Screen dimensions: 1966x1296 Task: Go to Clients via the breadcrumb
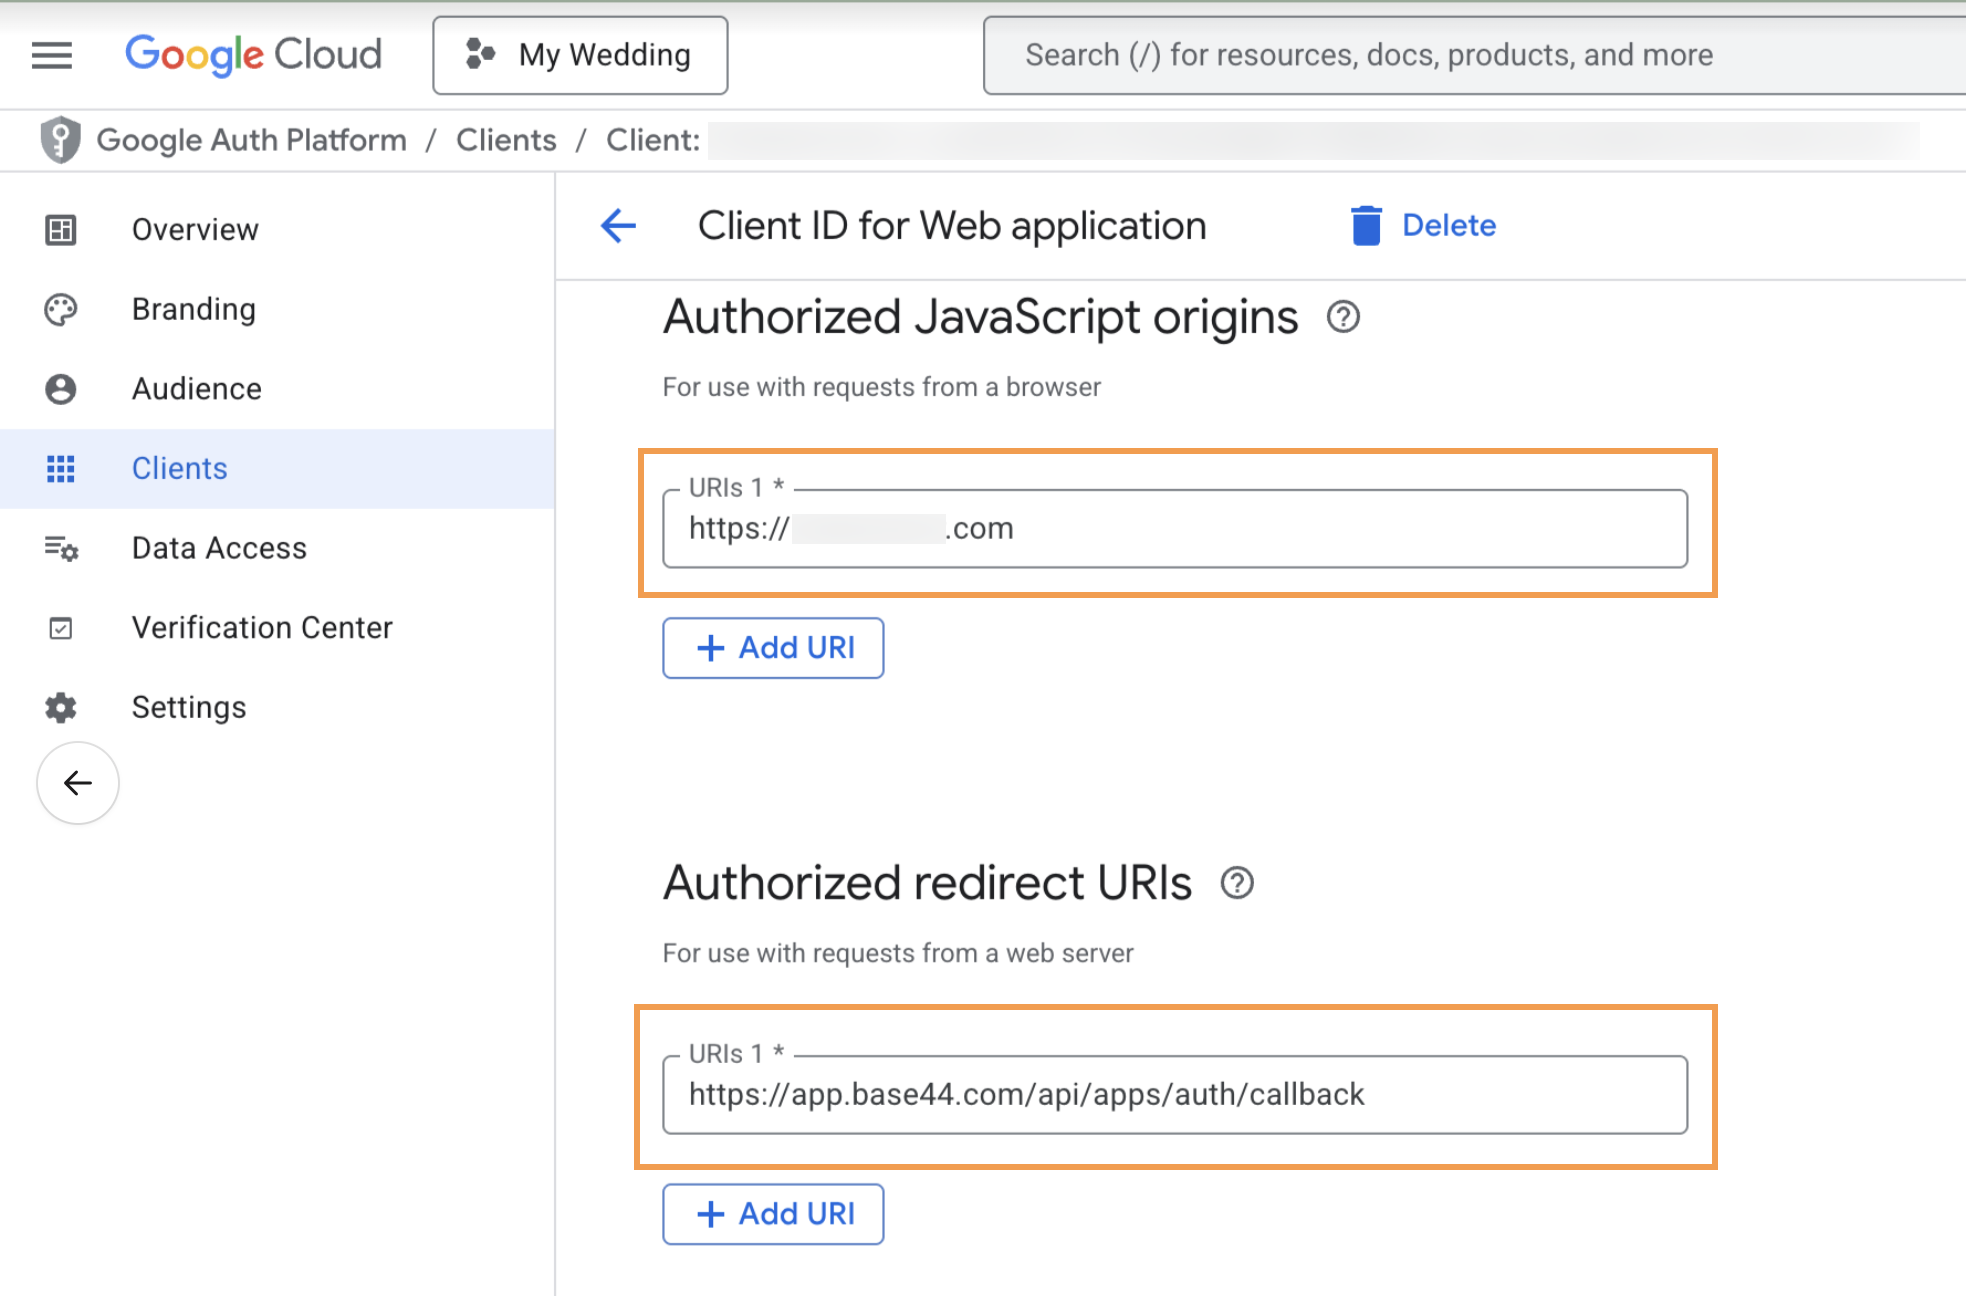506,140
